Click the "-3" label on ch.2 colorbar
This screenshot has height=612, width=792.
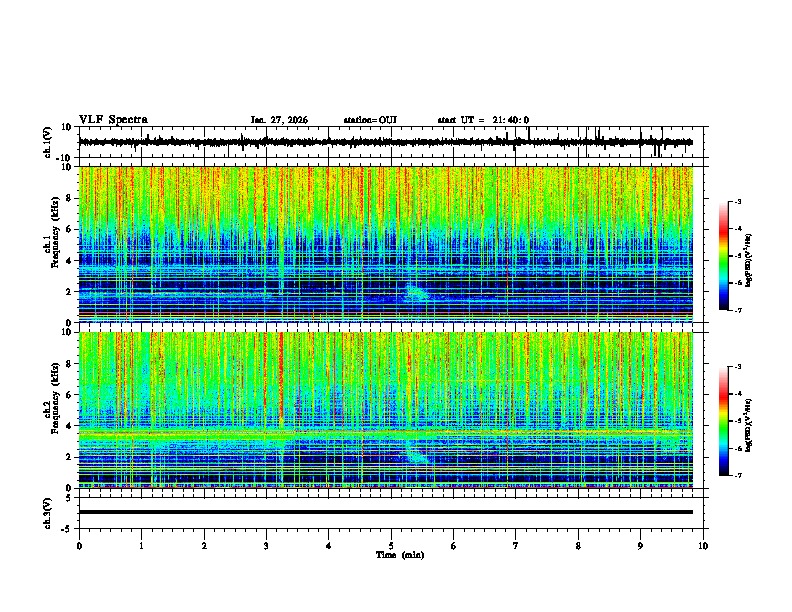pos(737,367)
